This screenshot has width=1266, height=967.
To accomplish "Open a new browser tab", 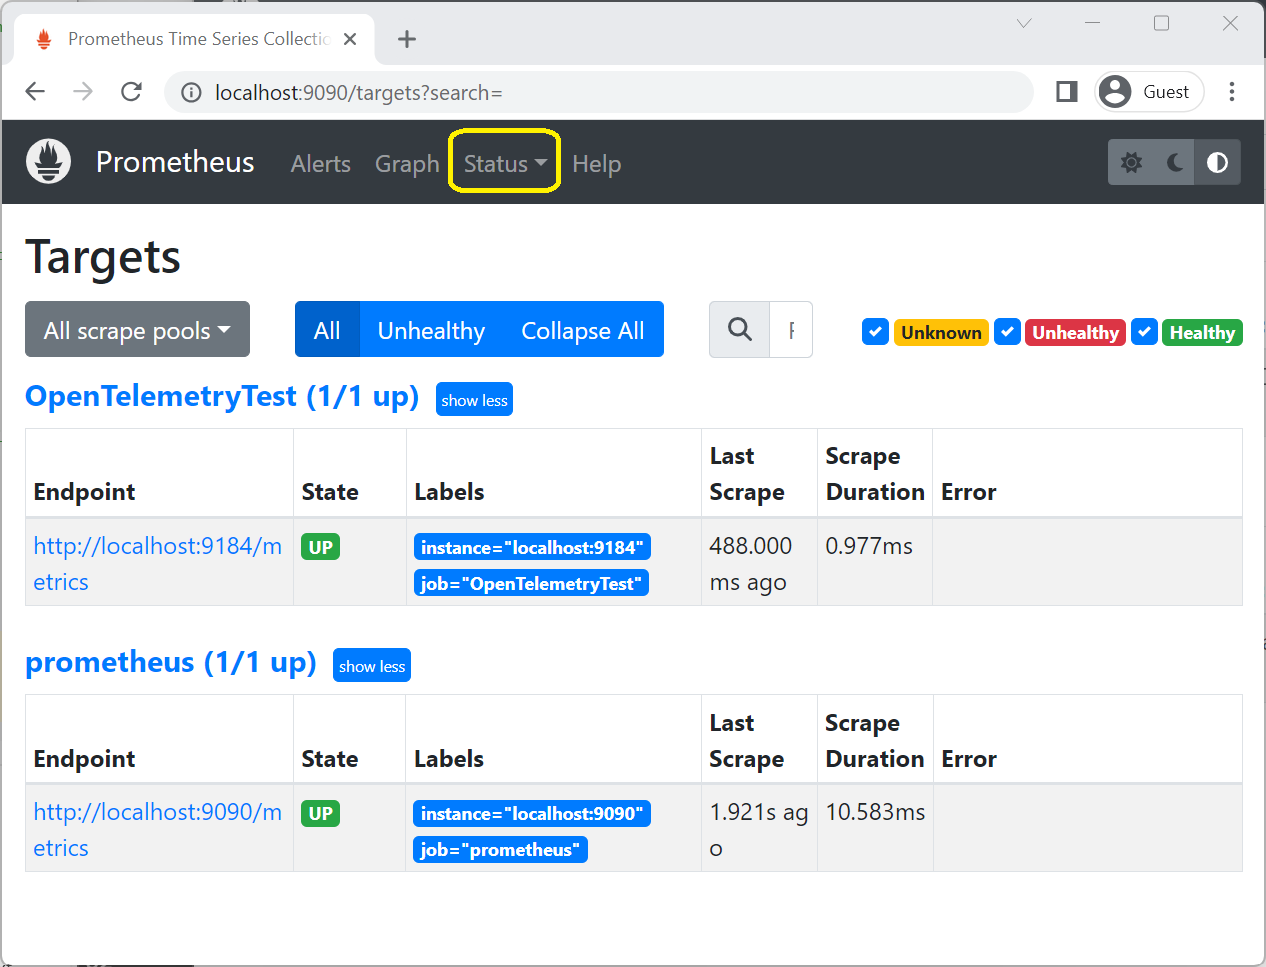I will 406,39.
